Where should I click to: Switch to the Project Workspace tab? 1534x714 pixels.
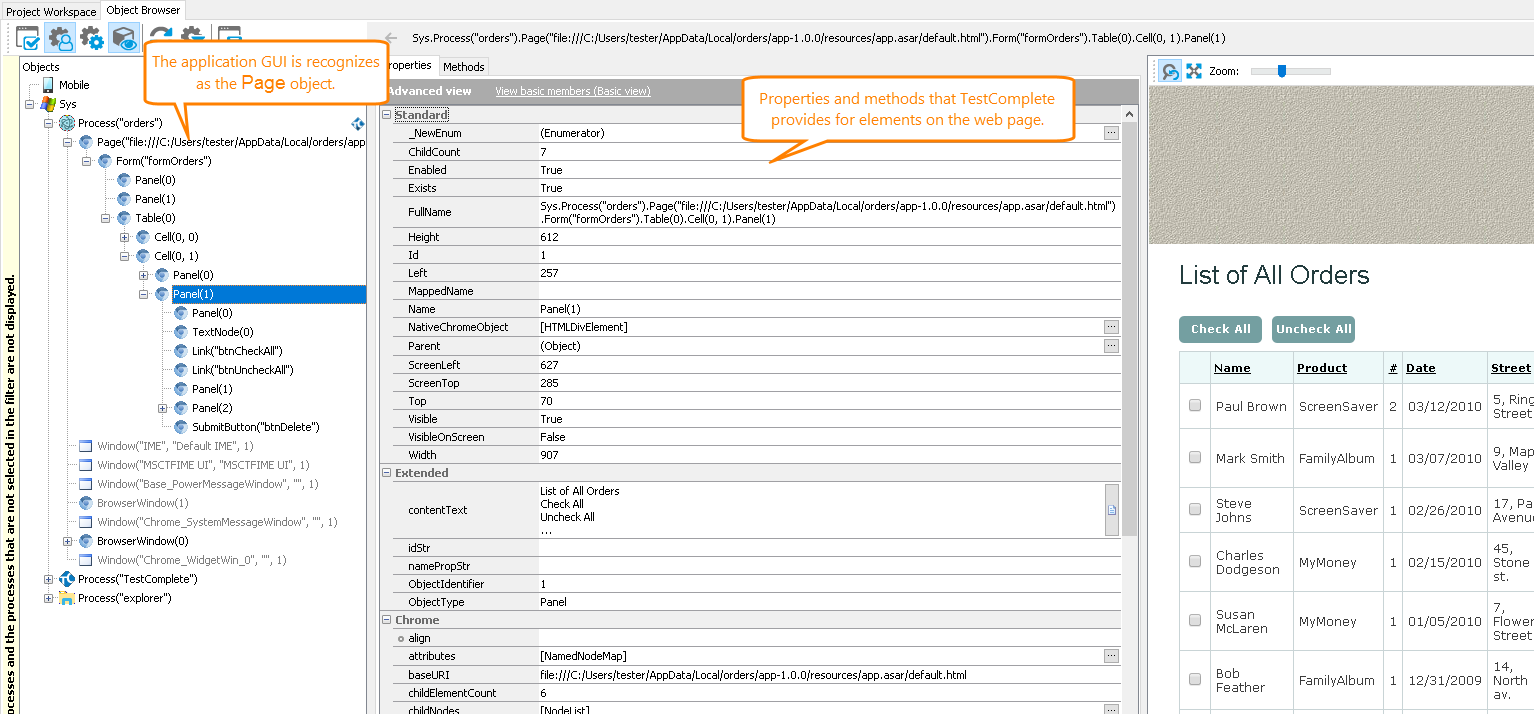click(x=52, y=11)
